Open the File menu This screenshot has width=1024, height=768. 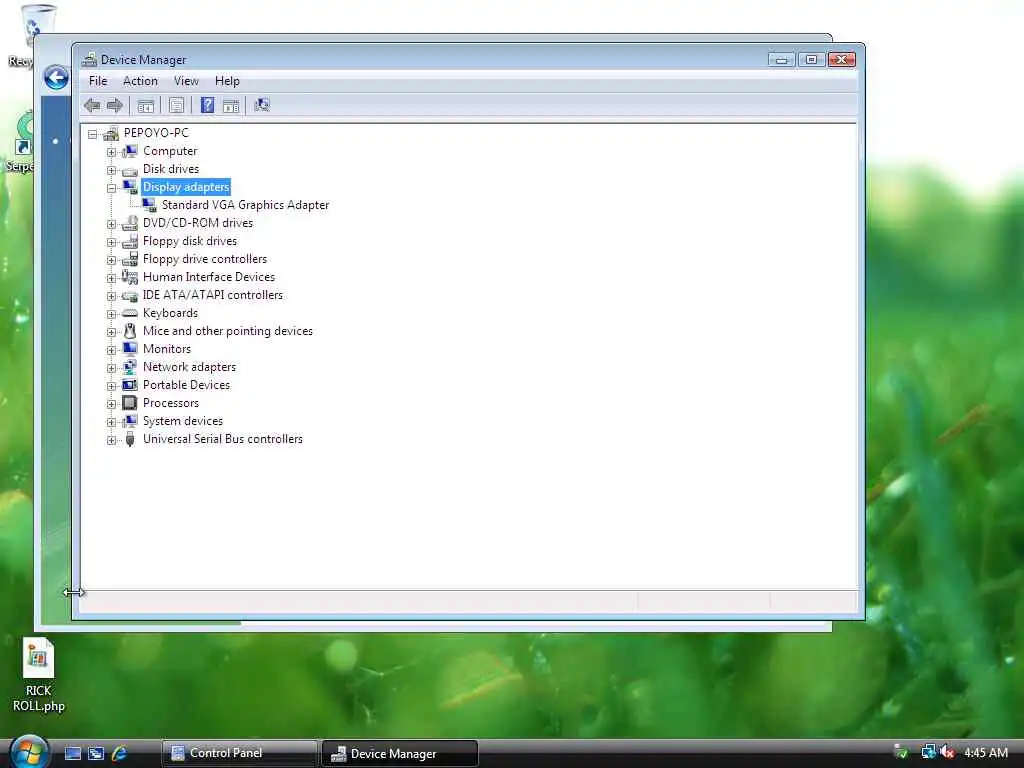click(98, 81)
